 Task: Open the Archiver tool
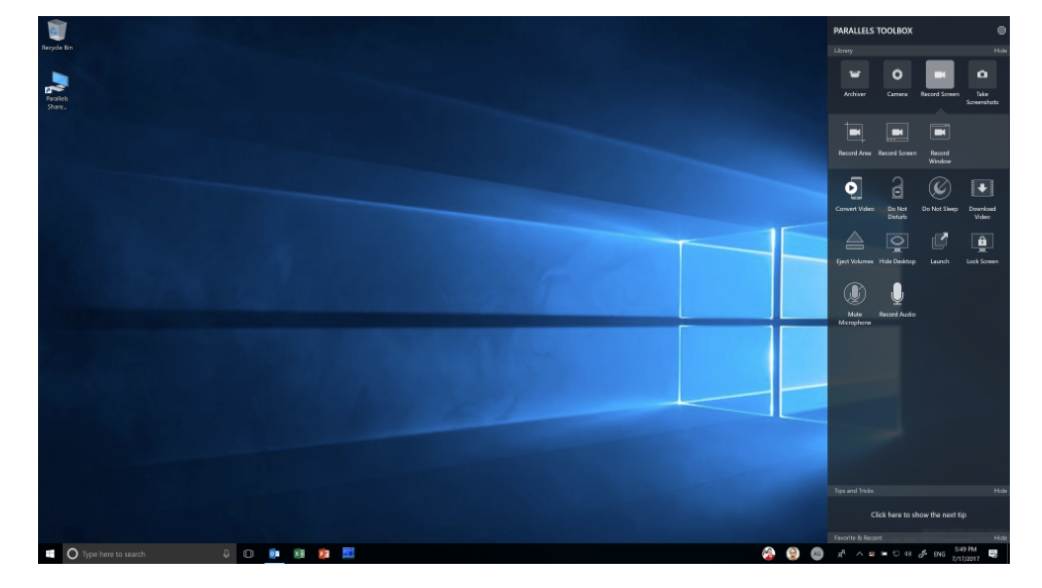point(855,79)
